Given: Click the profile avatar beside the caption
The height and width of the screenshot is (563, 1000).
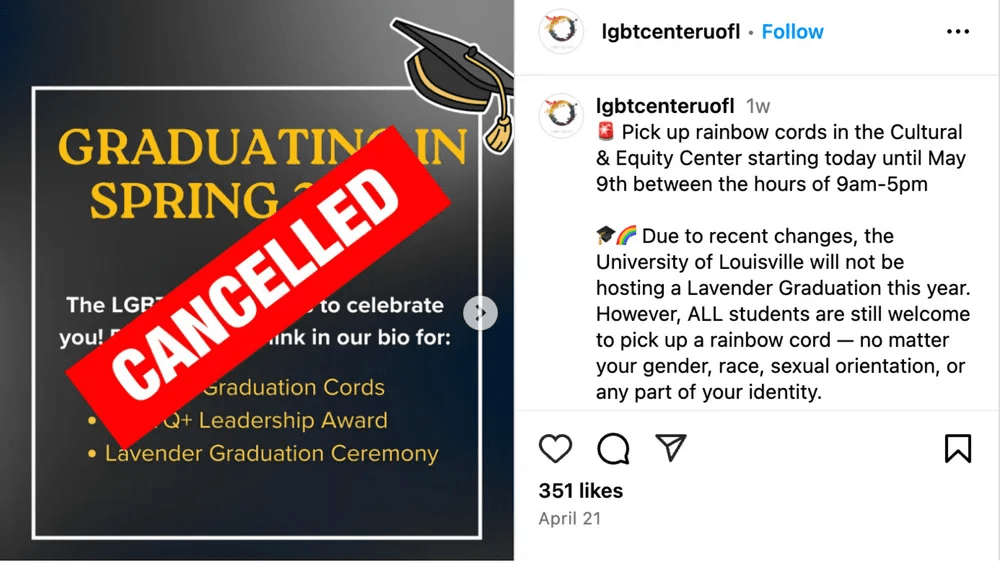Looking at the screenshot, I should (x=560, y=115).
